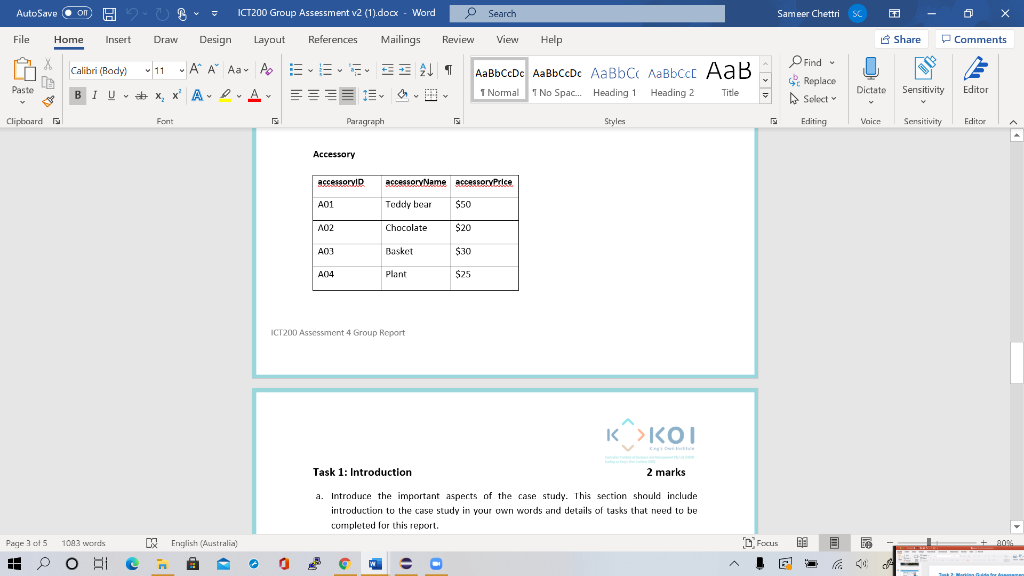This screenshot has height=576, width=1024.
Task: Click the Share button
Action: (899, 40)
